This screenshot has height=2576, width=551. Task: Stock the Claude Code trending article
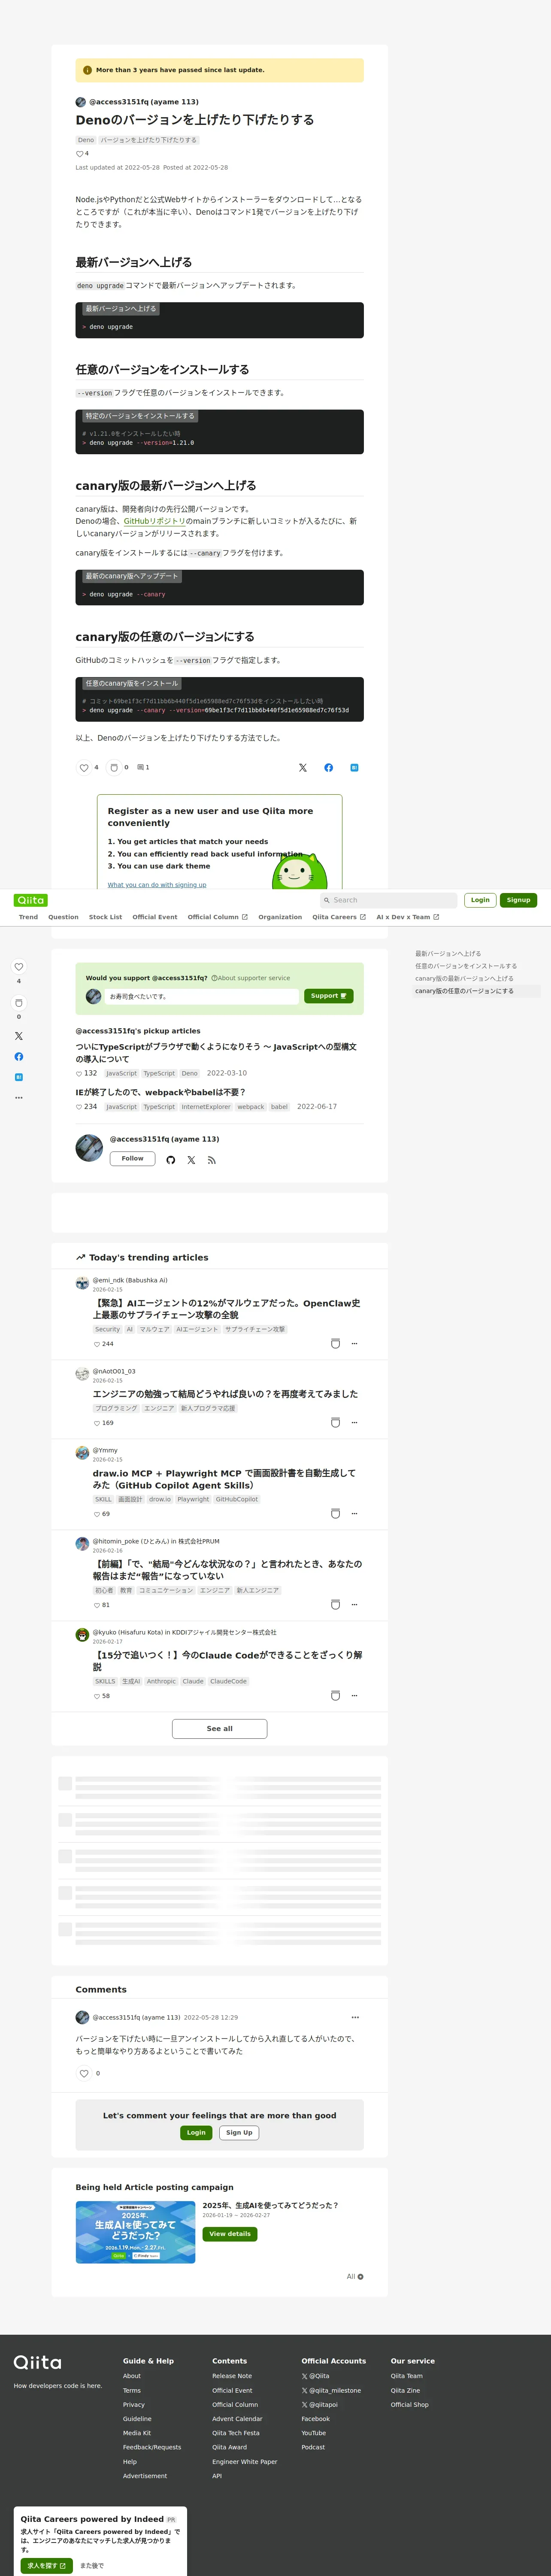click(335, 1695)
